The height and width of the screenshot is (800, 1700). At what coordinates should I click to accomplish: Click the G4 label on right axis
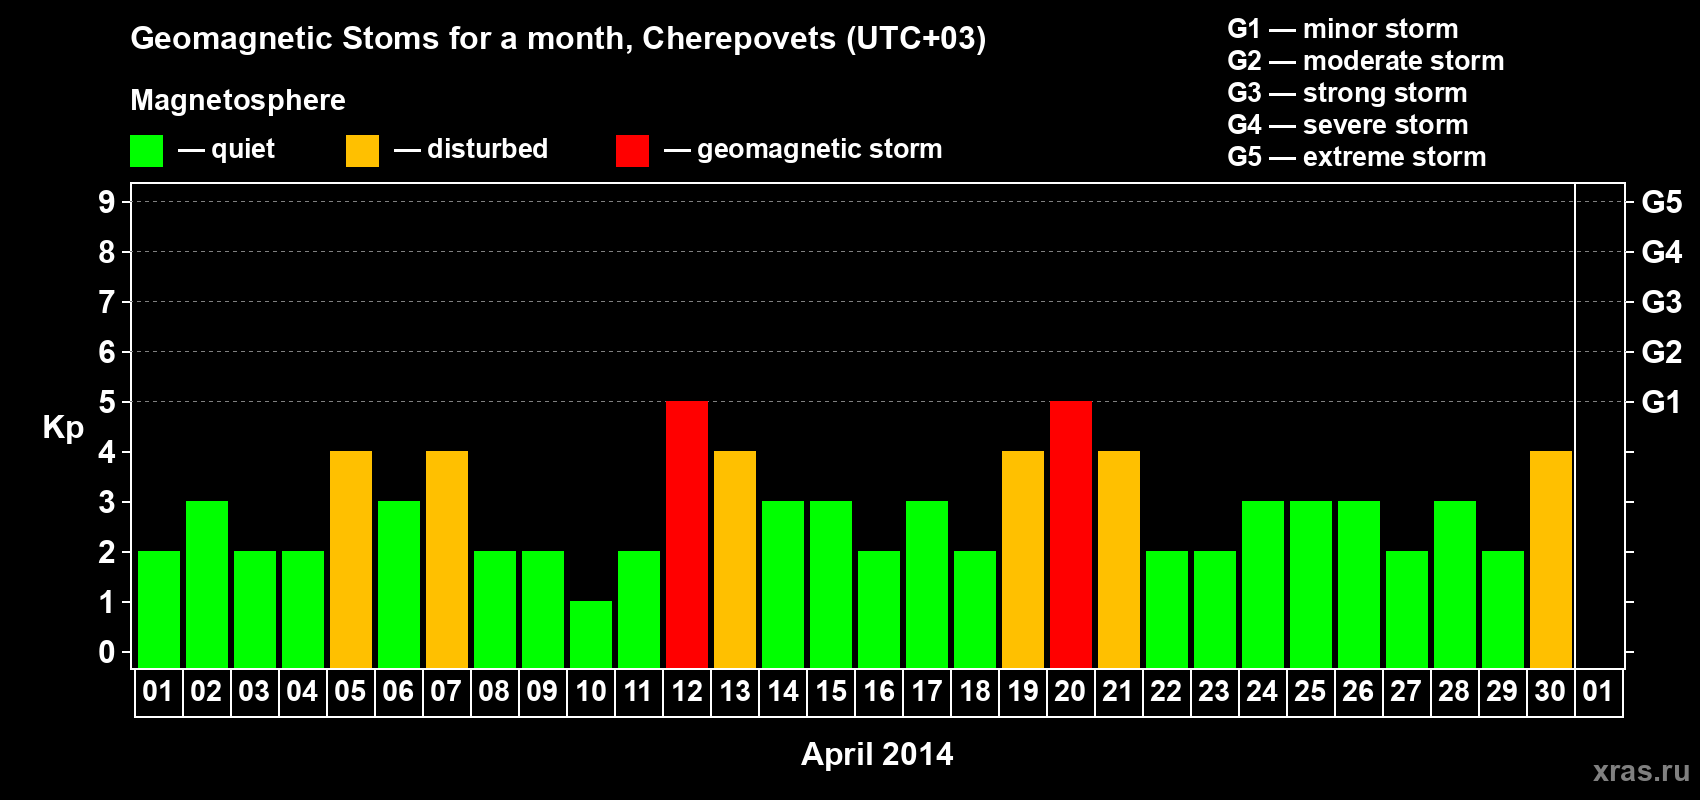pyautogui.click(x=1662, y=252)
